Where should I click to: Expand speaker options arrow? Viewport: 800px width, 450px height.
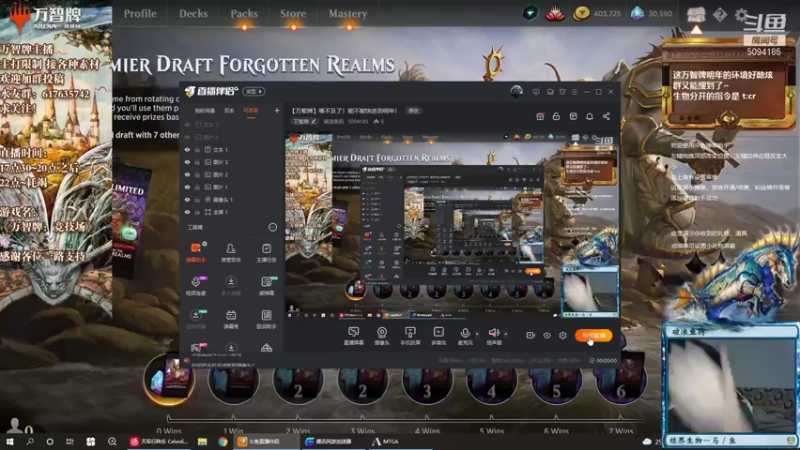[x=506, y=334]
